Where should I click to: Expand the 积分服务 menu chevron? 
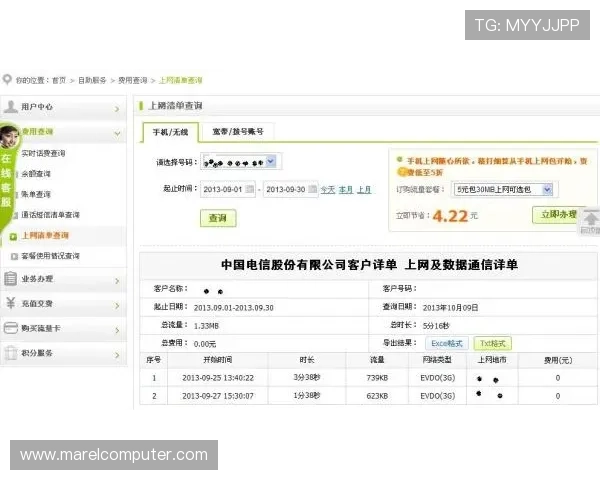tap(117, 355)
